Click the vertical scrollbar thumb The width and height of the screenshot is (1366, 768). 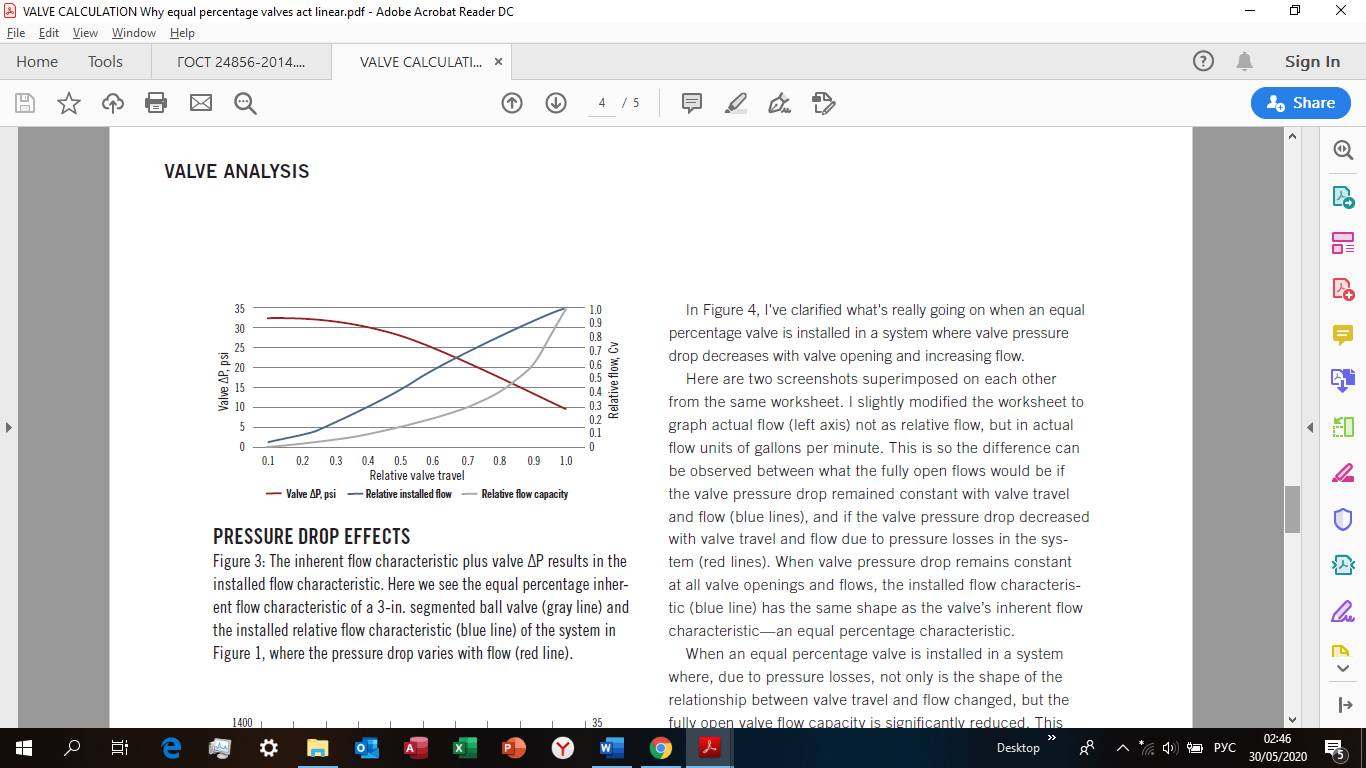(1292, 509)
